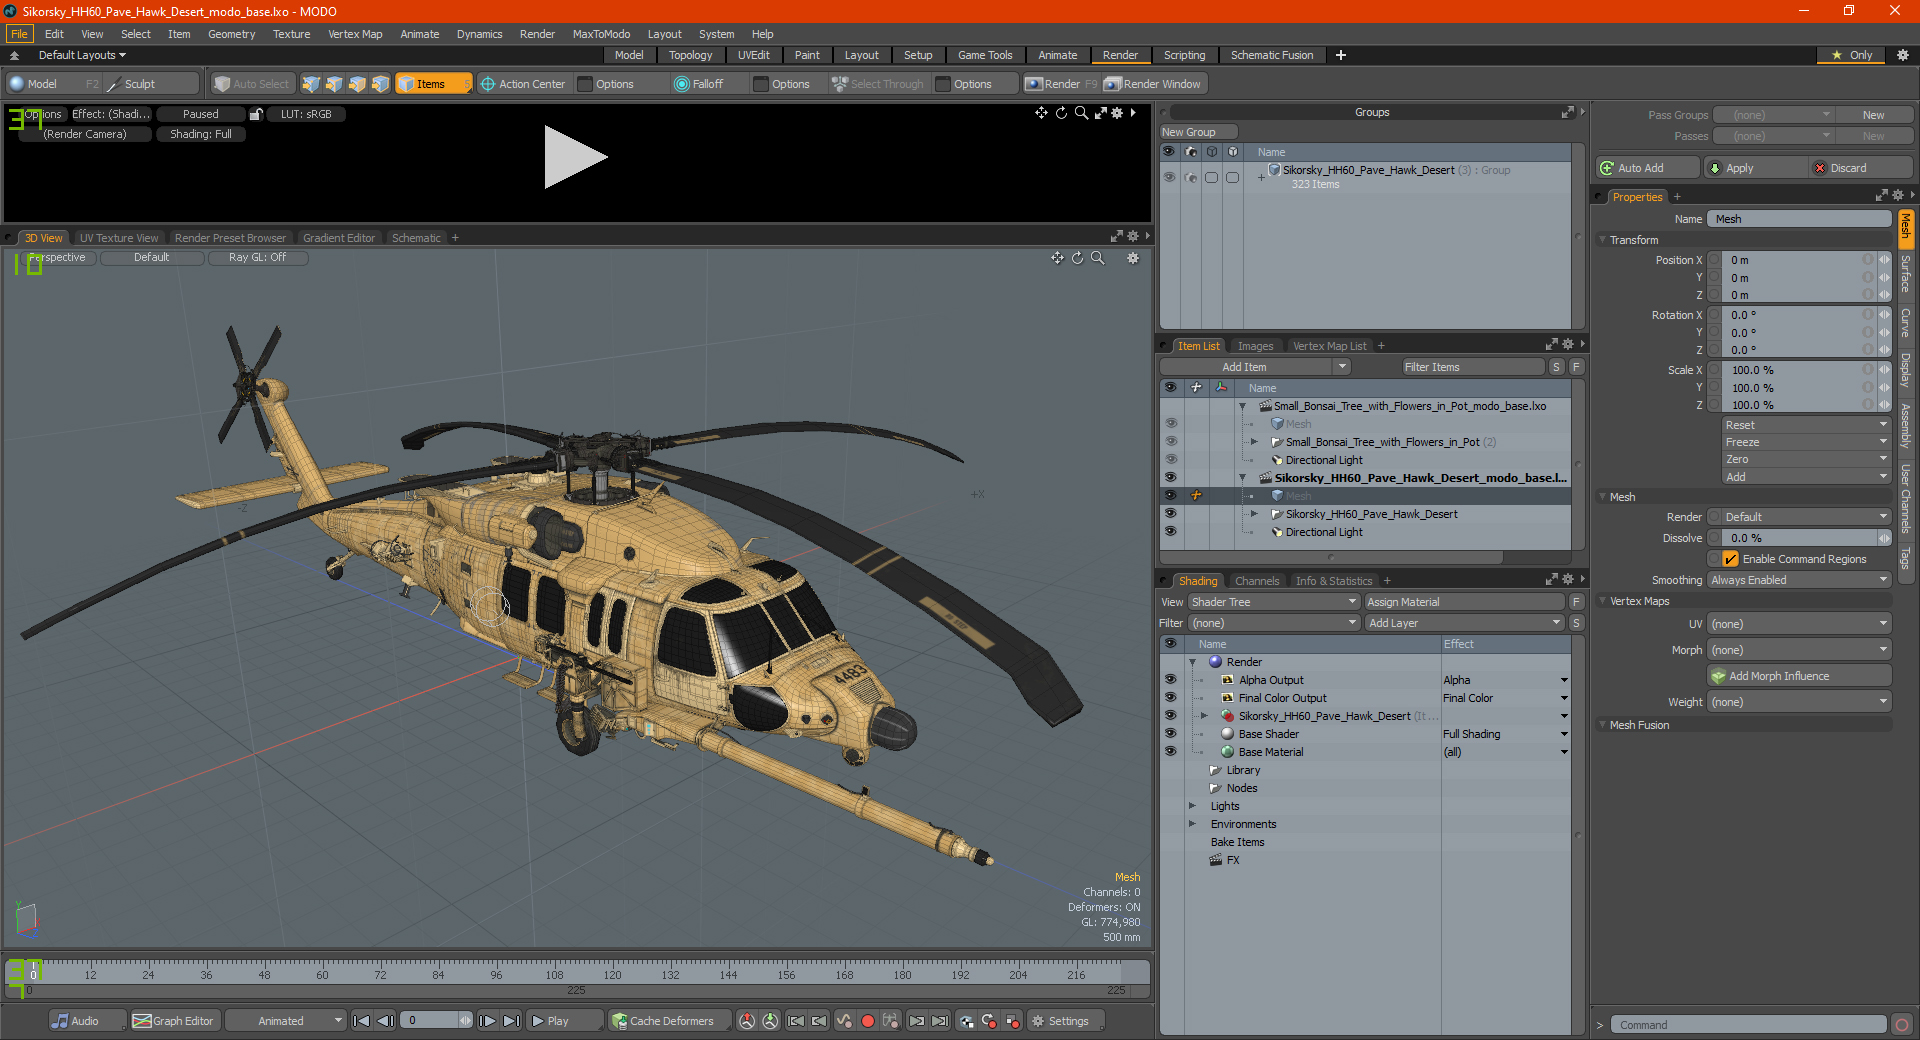Open Action Center tool
The image size is (1920, 1040).
pos(523,84)
